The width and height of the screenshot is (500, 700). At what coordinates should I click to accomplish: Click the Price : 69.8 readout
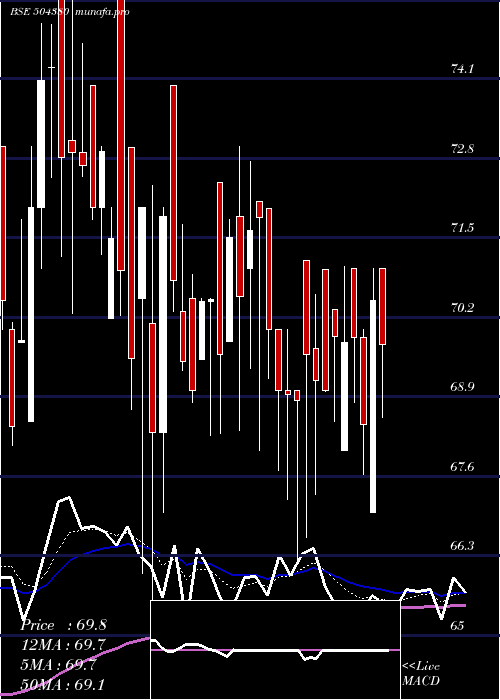[63, 625]
